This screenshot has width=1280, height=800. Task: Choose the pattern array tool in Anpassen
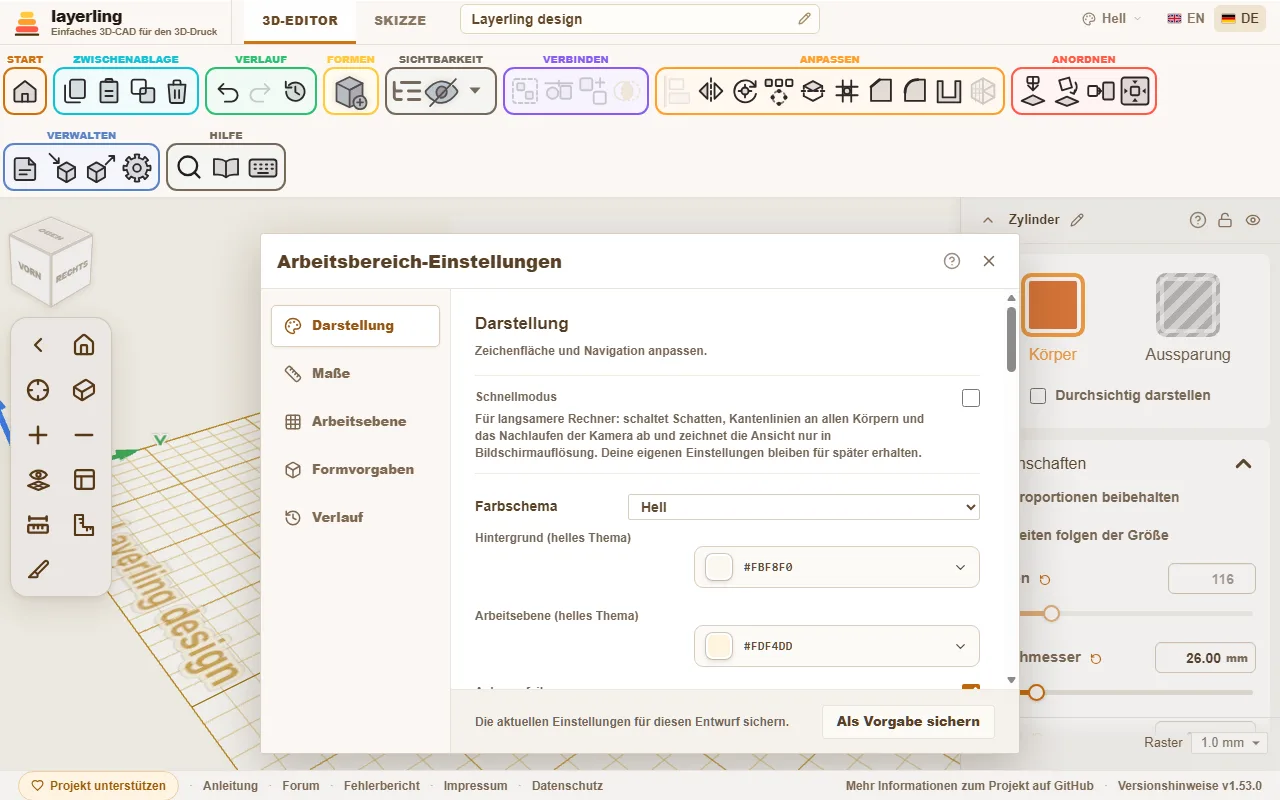point(779,91)
